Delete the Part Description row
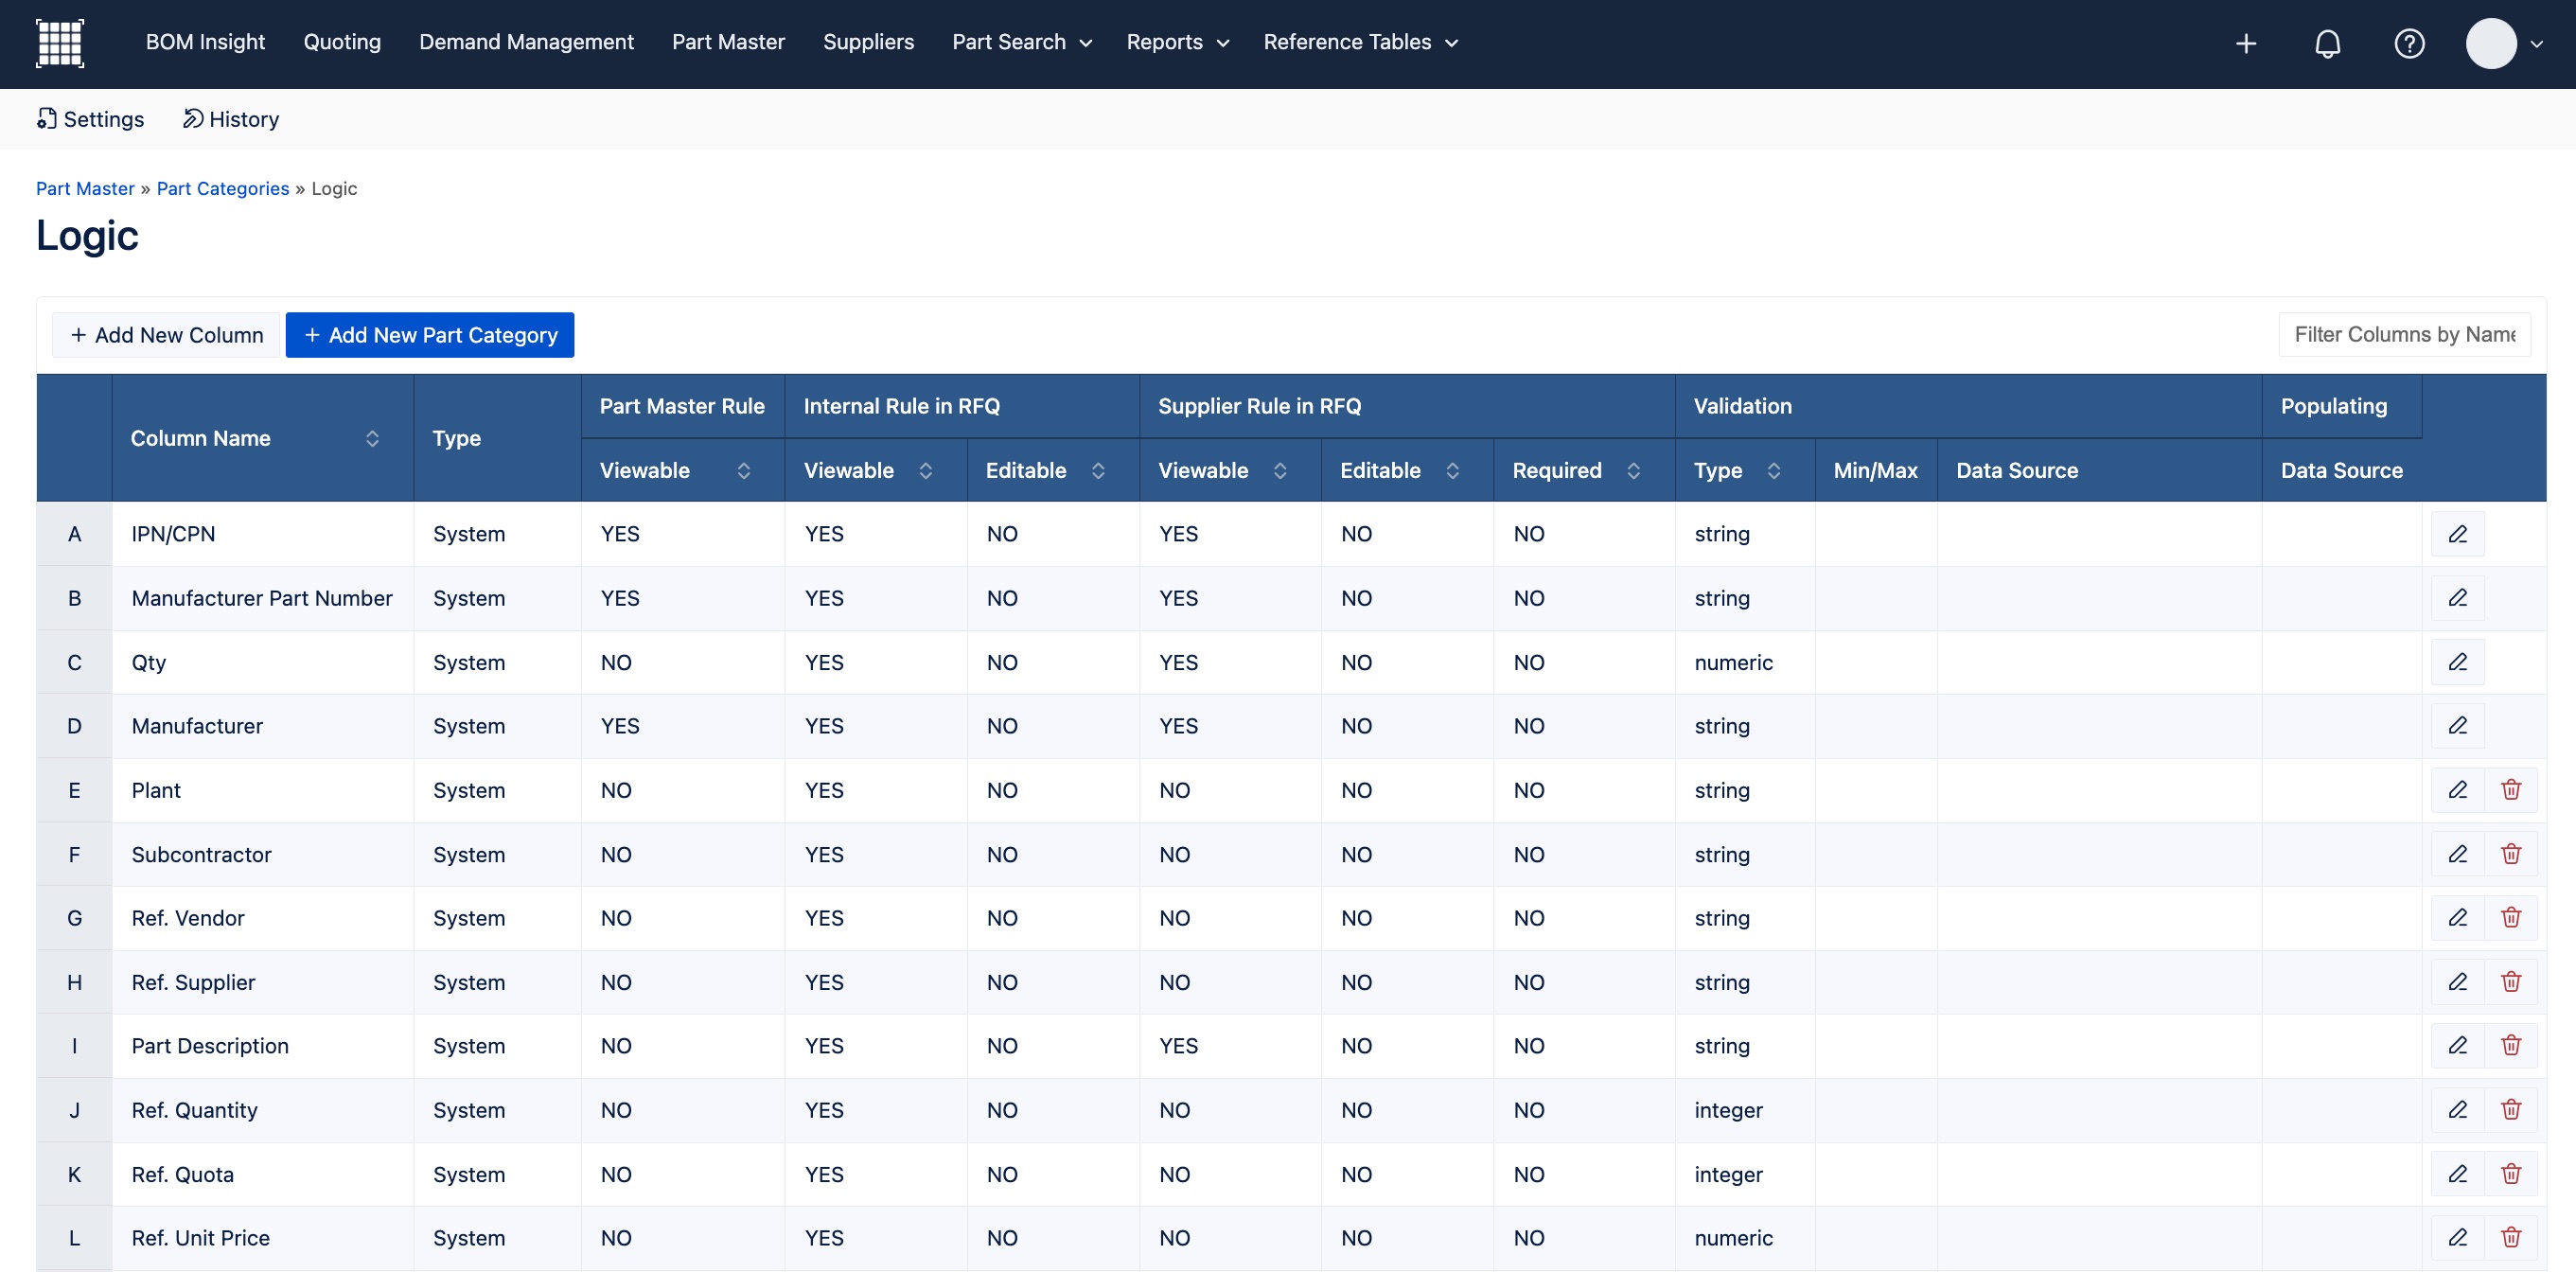Image resolution: width=2576 pixels, height=1272 pixels. pos(2511,1046)
